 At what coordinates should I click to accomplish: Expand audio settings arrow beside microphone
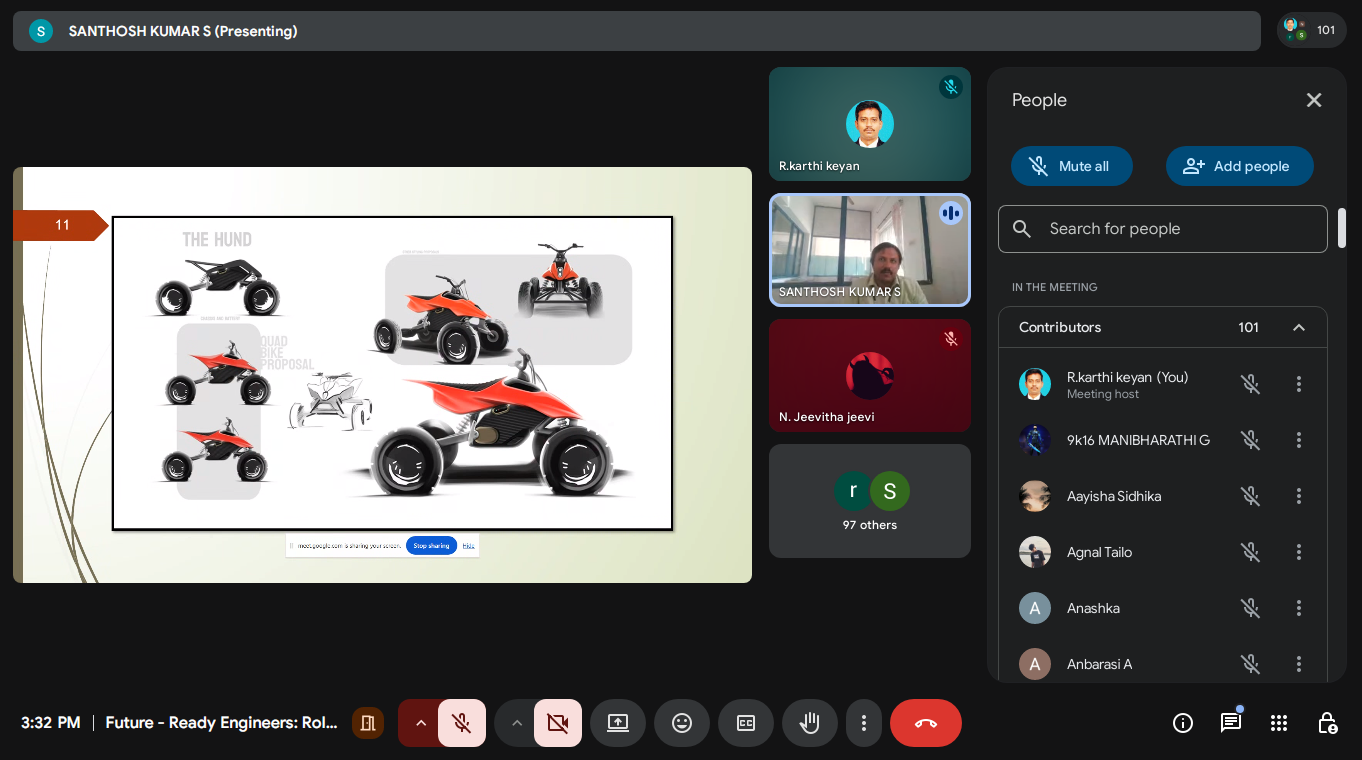pos(421,723)
